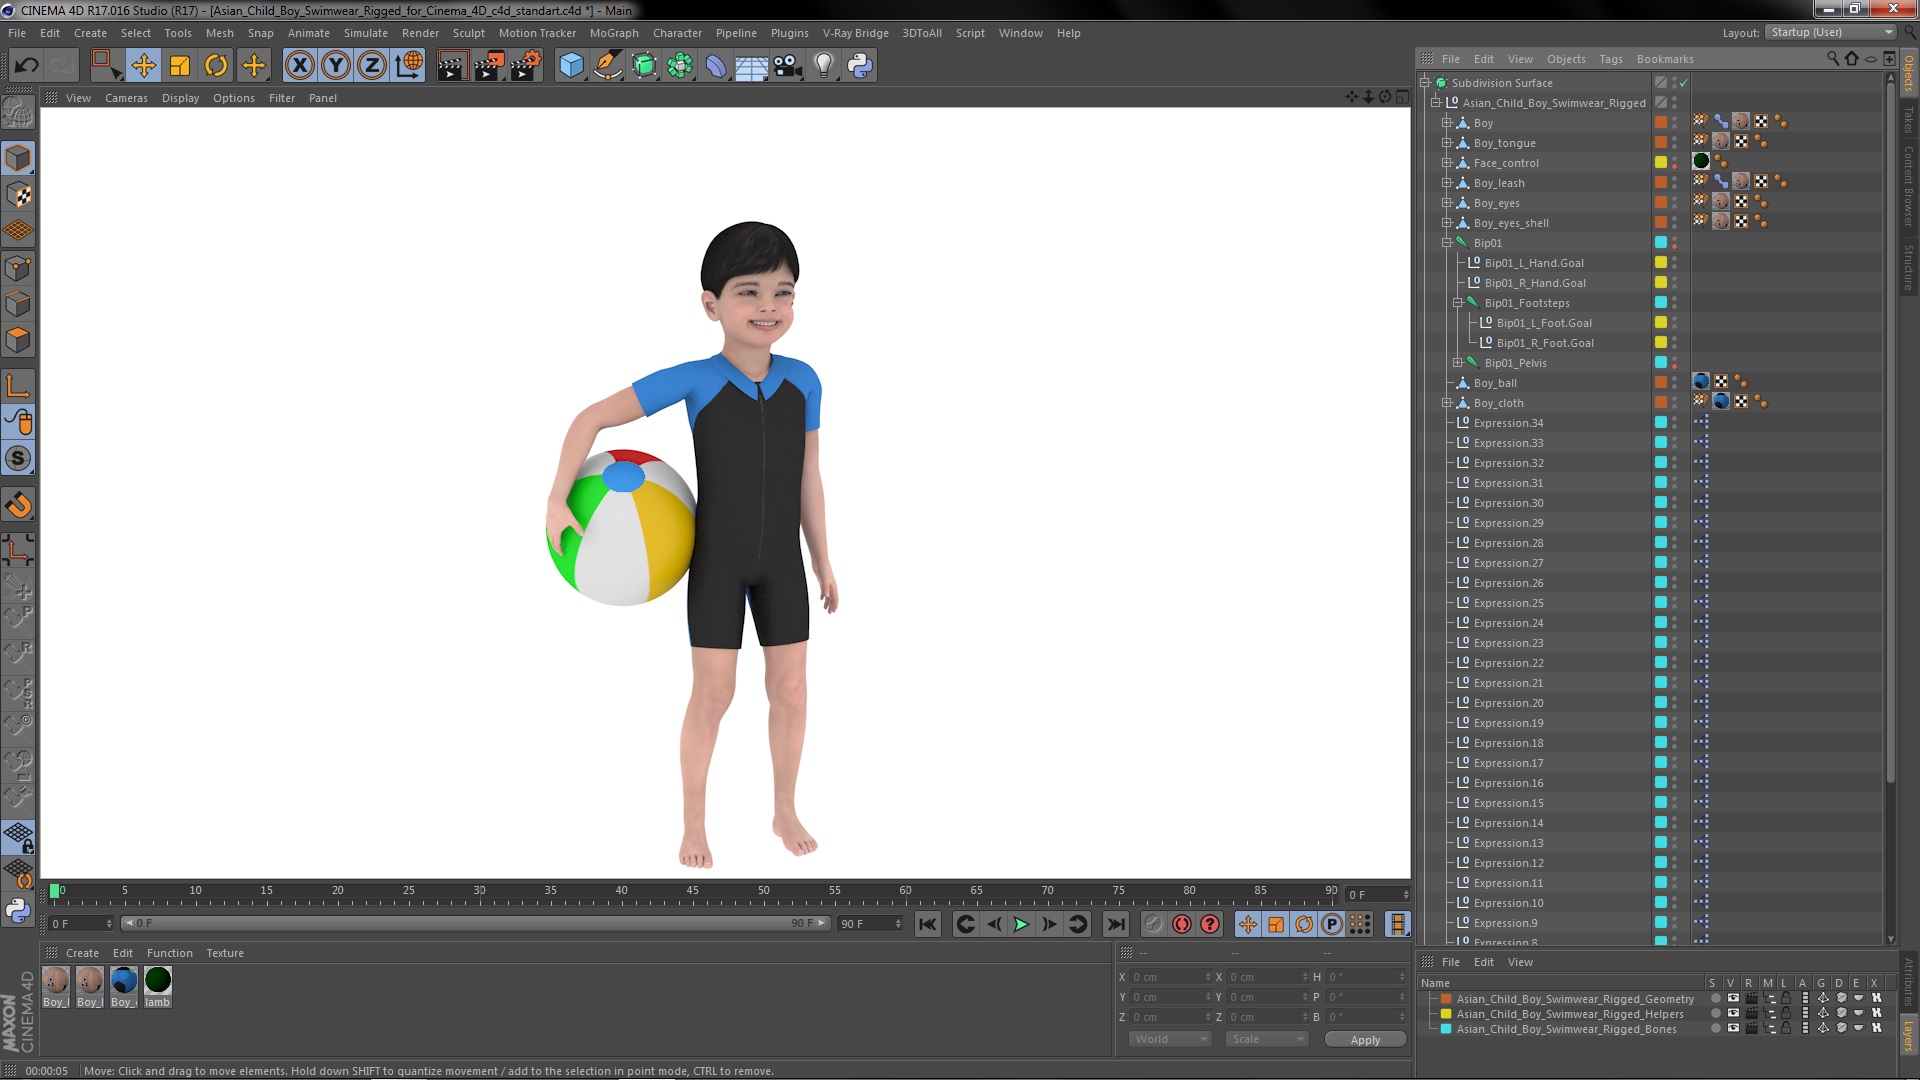This screenshot has height=1080, width=1920.
Task: Open Object Manager Tags menu
Action: (1610, 59)
